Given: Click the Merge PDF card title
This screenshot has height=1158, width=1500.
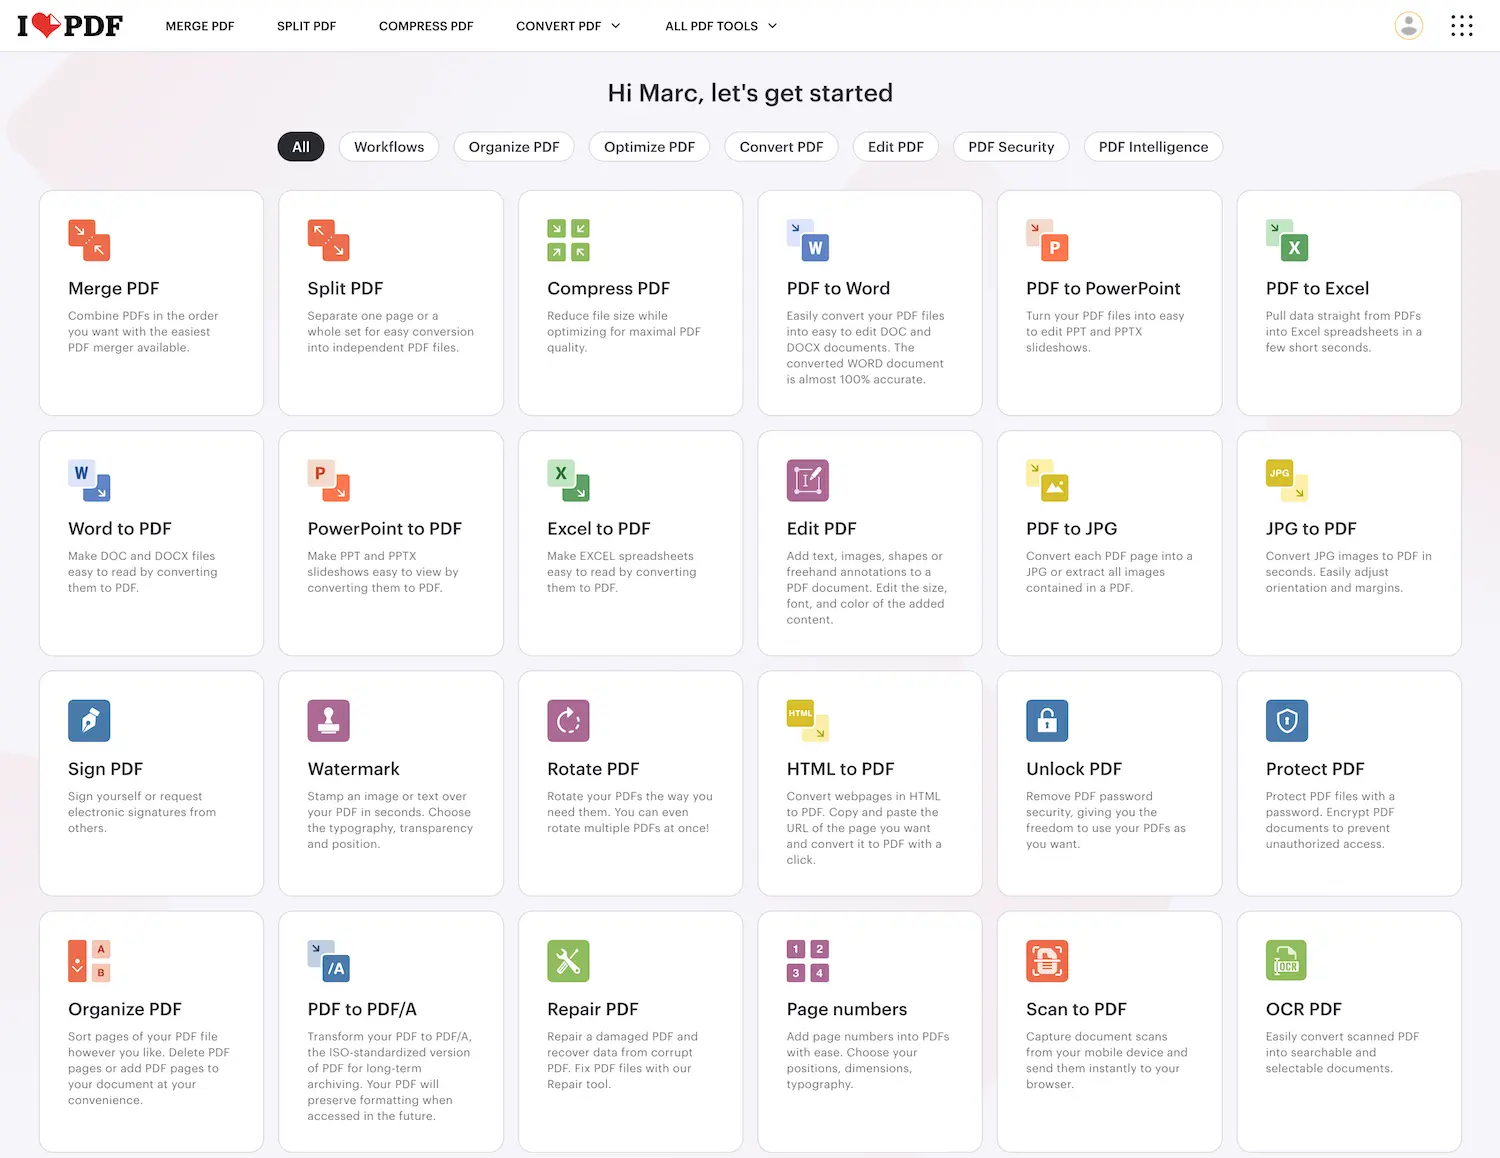Looking at the screenshot, I should (114, 288).
